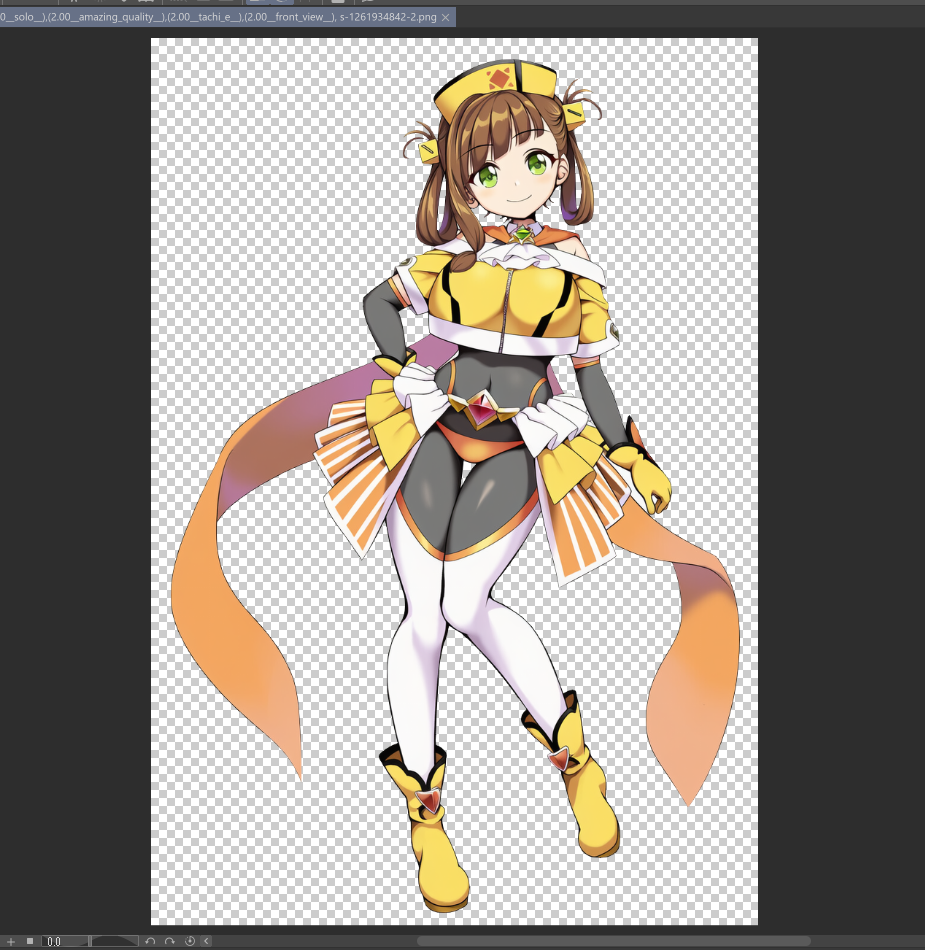
Task: Close the open PNG document tab
Action: point(445,17)
